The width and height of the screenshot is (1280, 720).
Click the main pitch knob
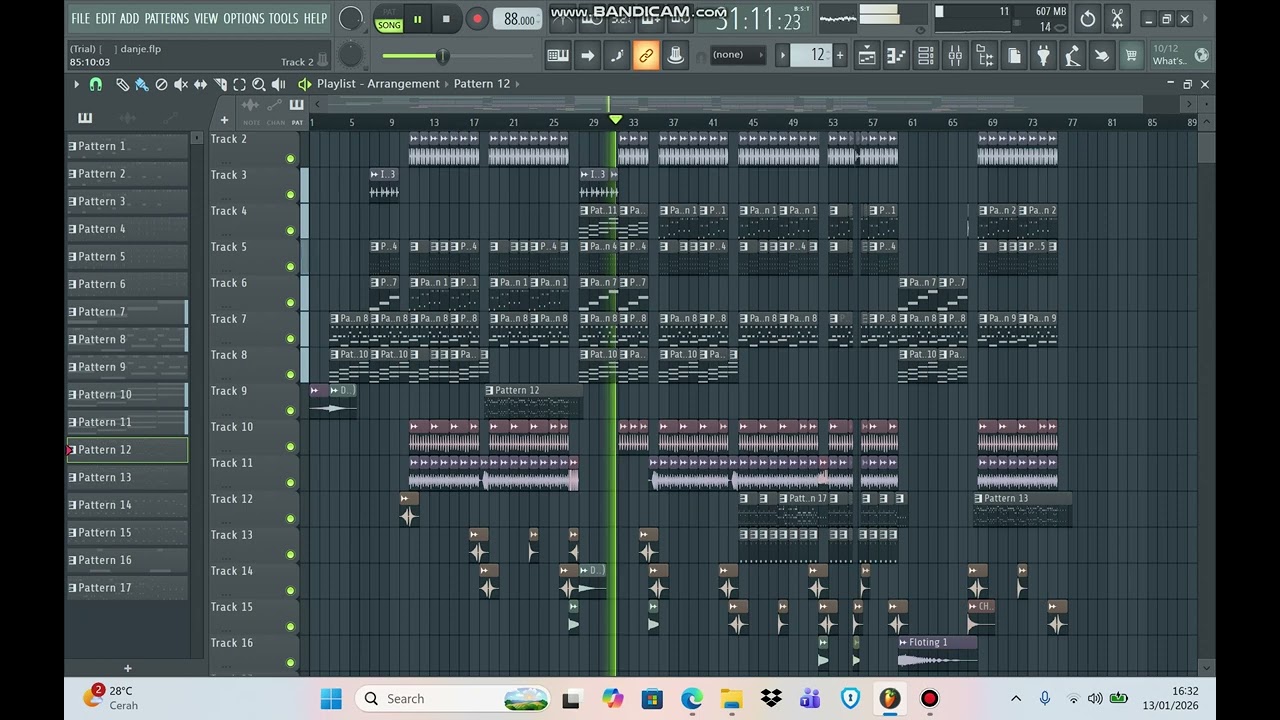[350, 55]
